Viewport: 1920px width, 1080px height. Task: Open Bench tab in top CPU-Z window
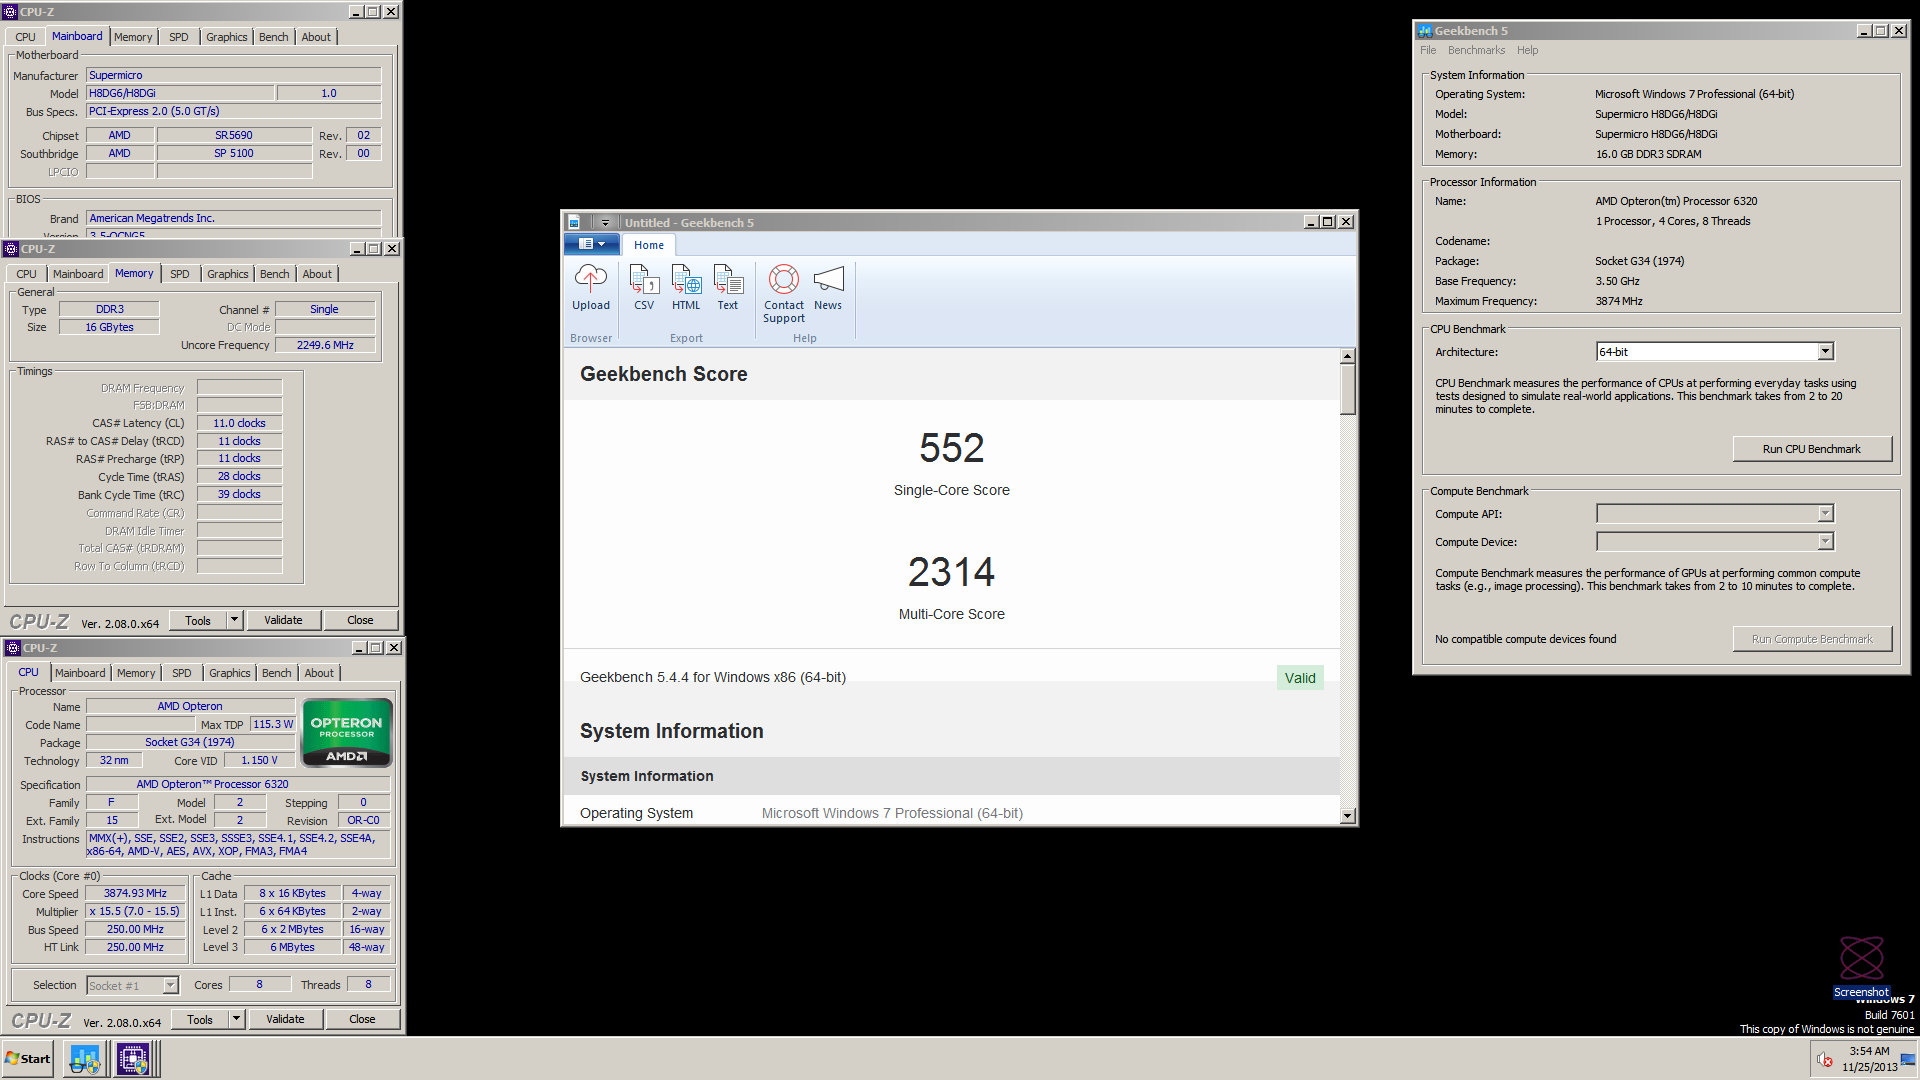(273, 37)
